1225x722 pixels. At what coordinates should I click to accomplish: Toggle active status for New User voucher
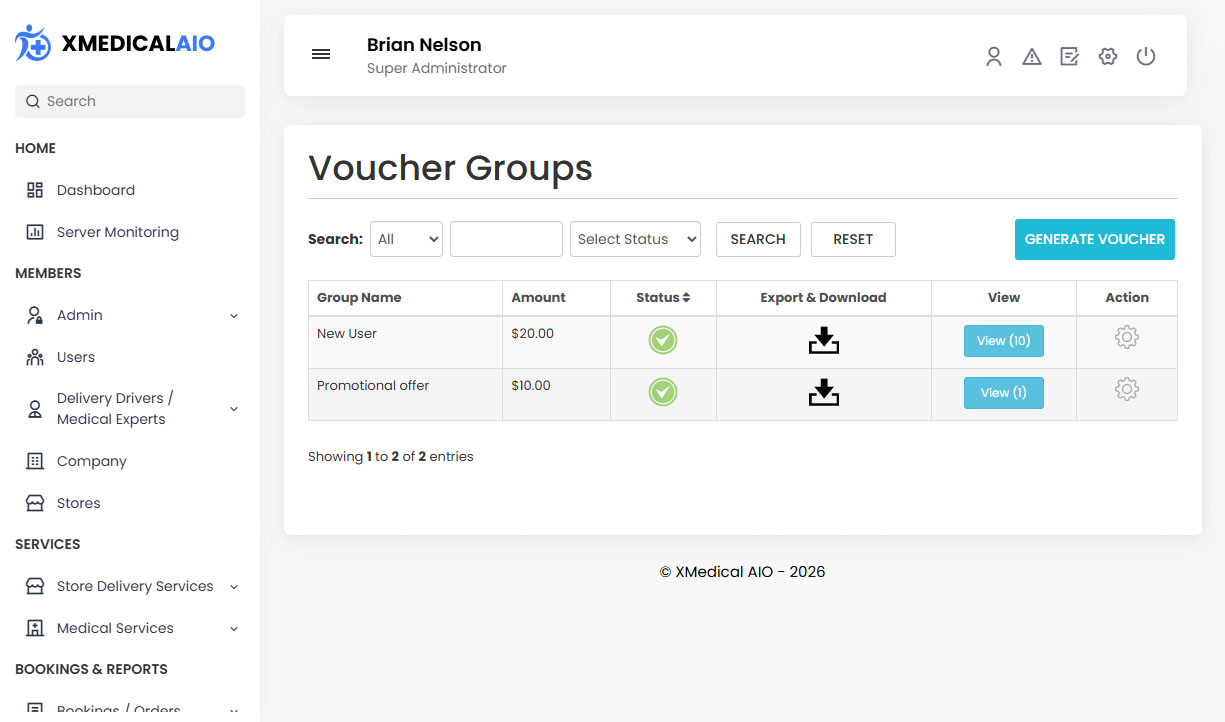(x=663, y=340)
